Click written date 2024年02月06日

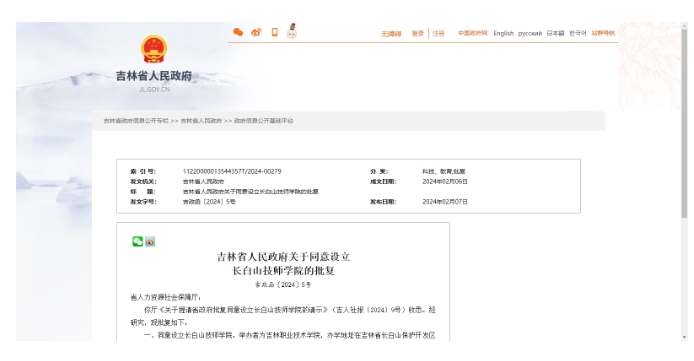click(x=445, y=181)
